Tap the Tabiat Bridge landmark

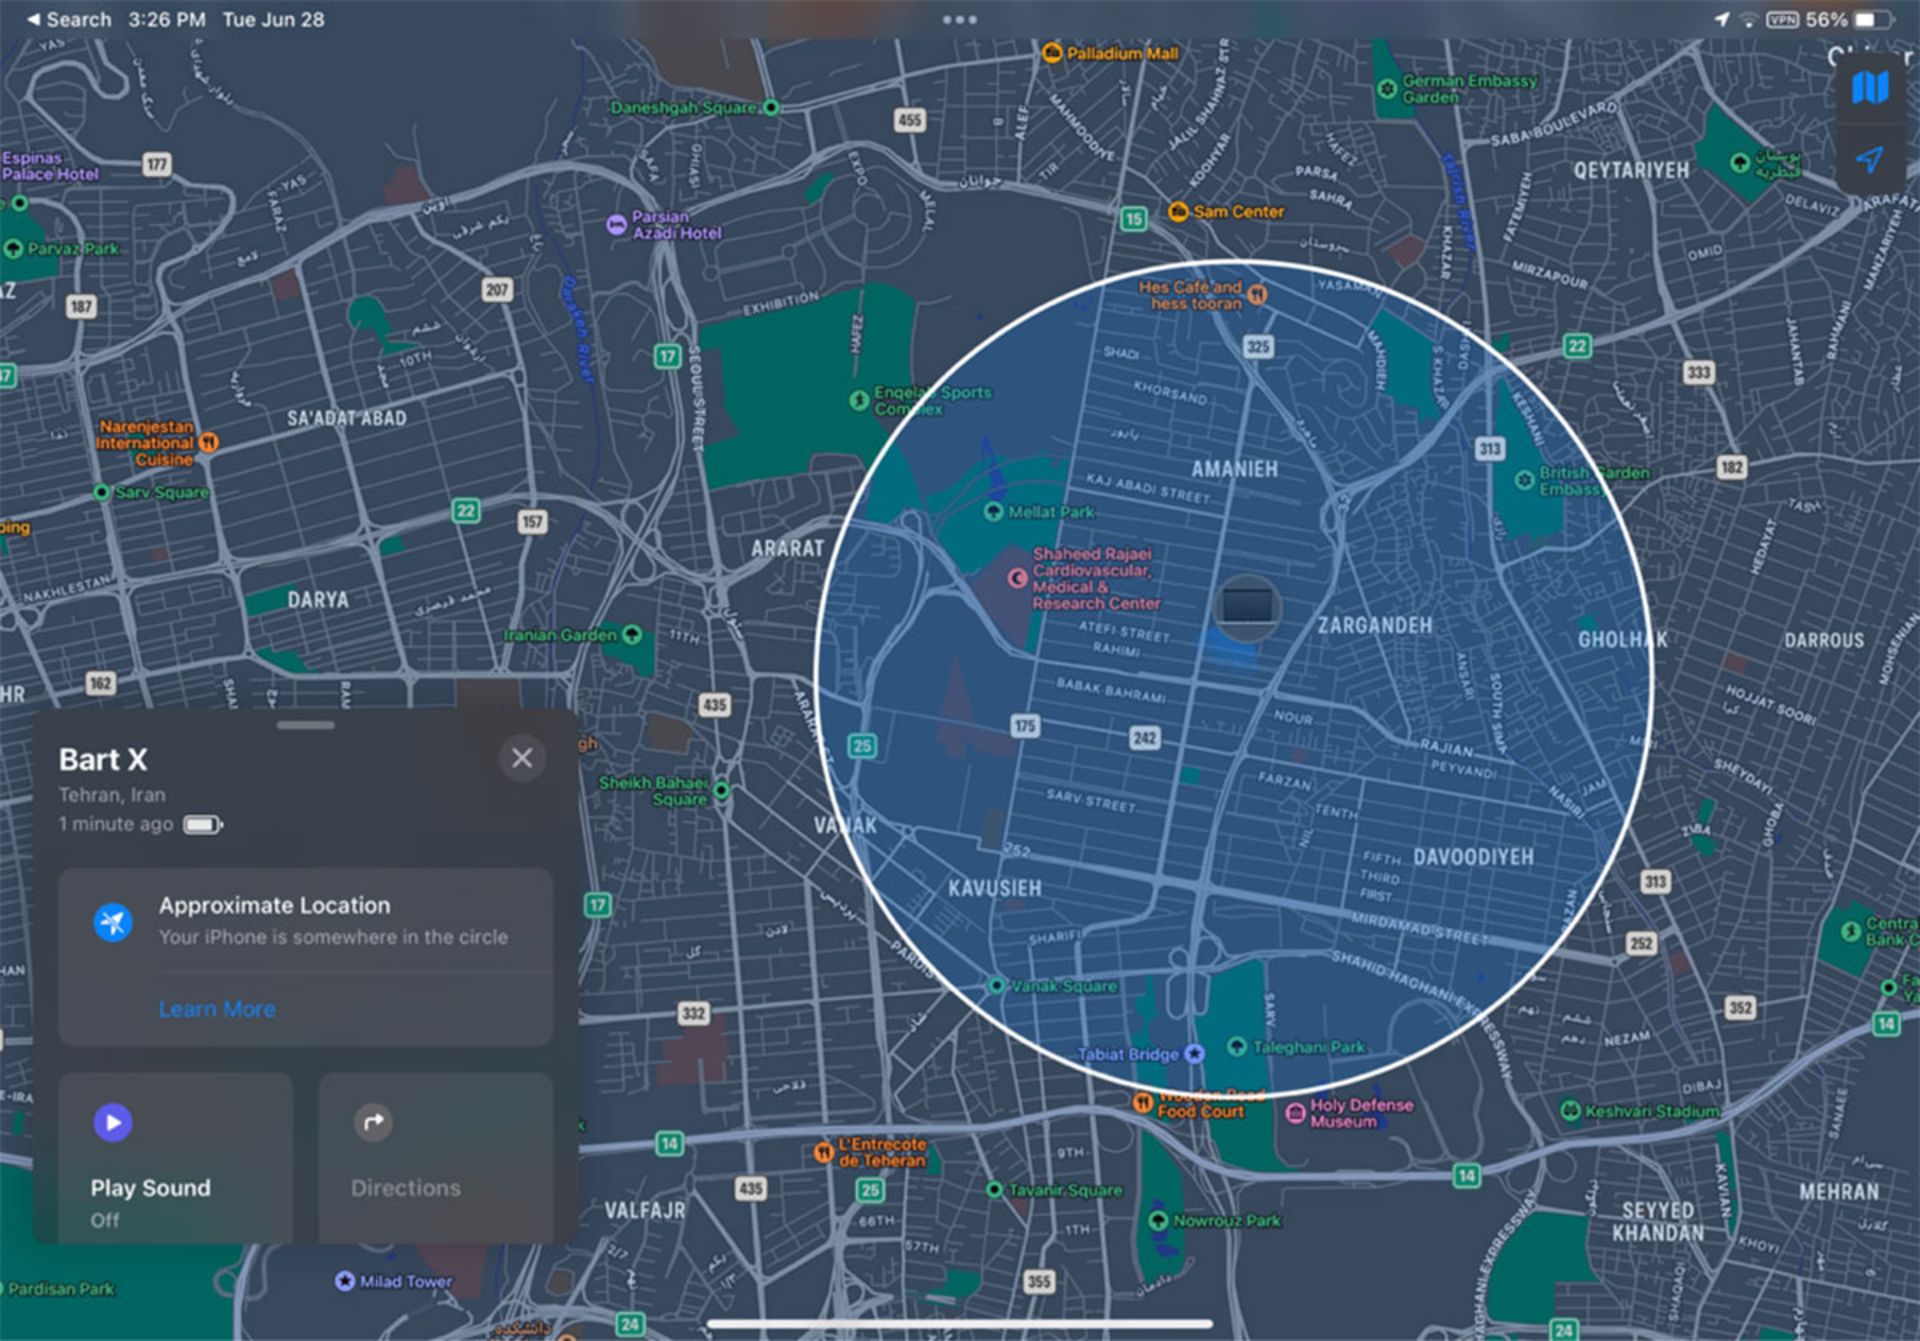pyautogui.click(x=1194, y=1053)
